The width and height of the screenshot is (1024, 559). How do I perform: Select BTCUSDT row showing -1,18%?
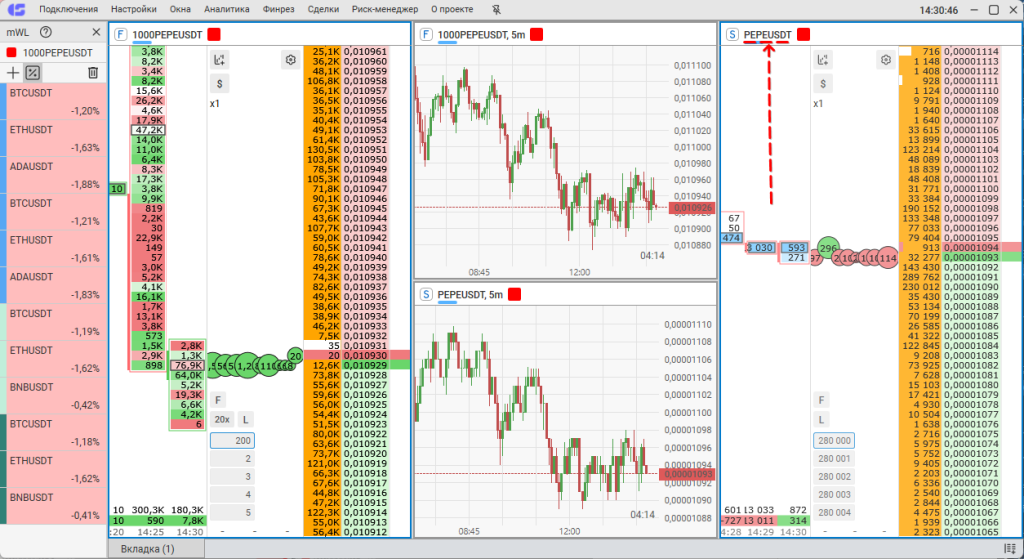[x=56, y=432]
